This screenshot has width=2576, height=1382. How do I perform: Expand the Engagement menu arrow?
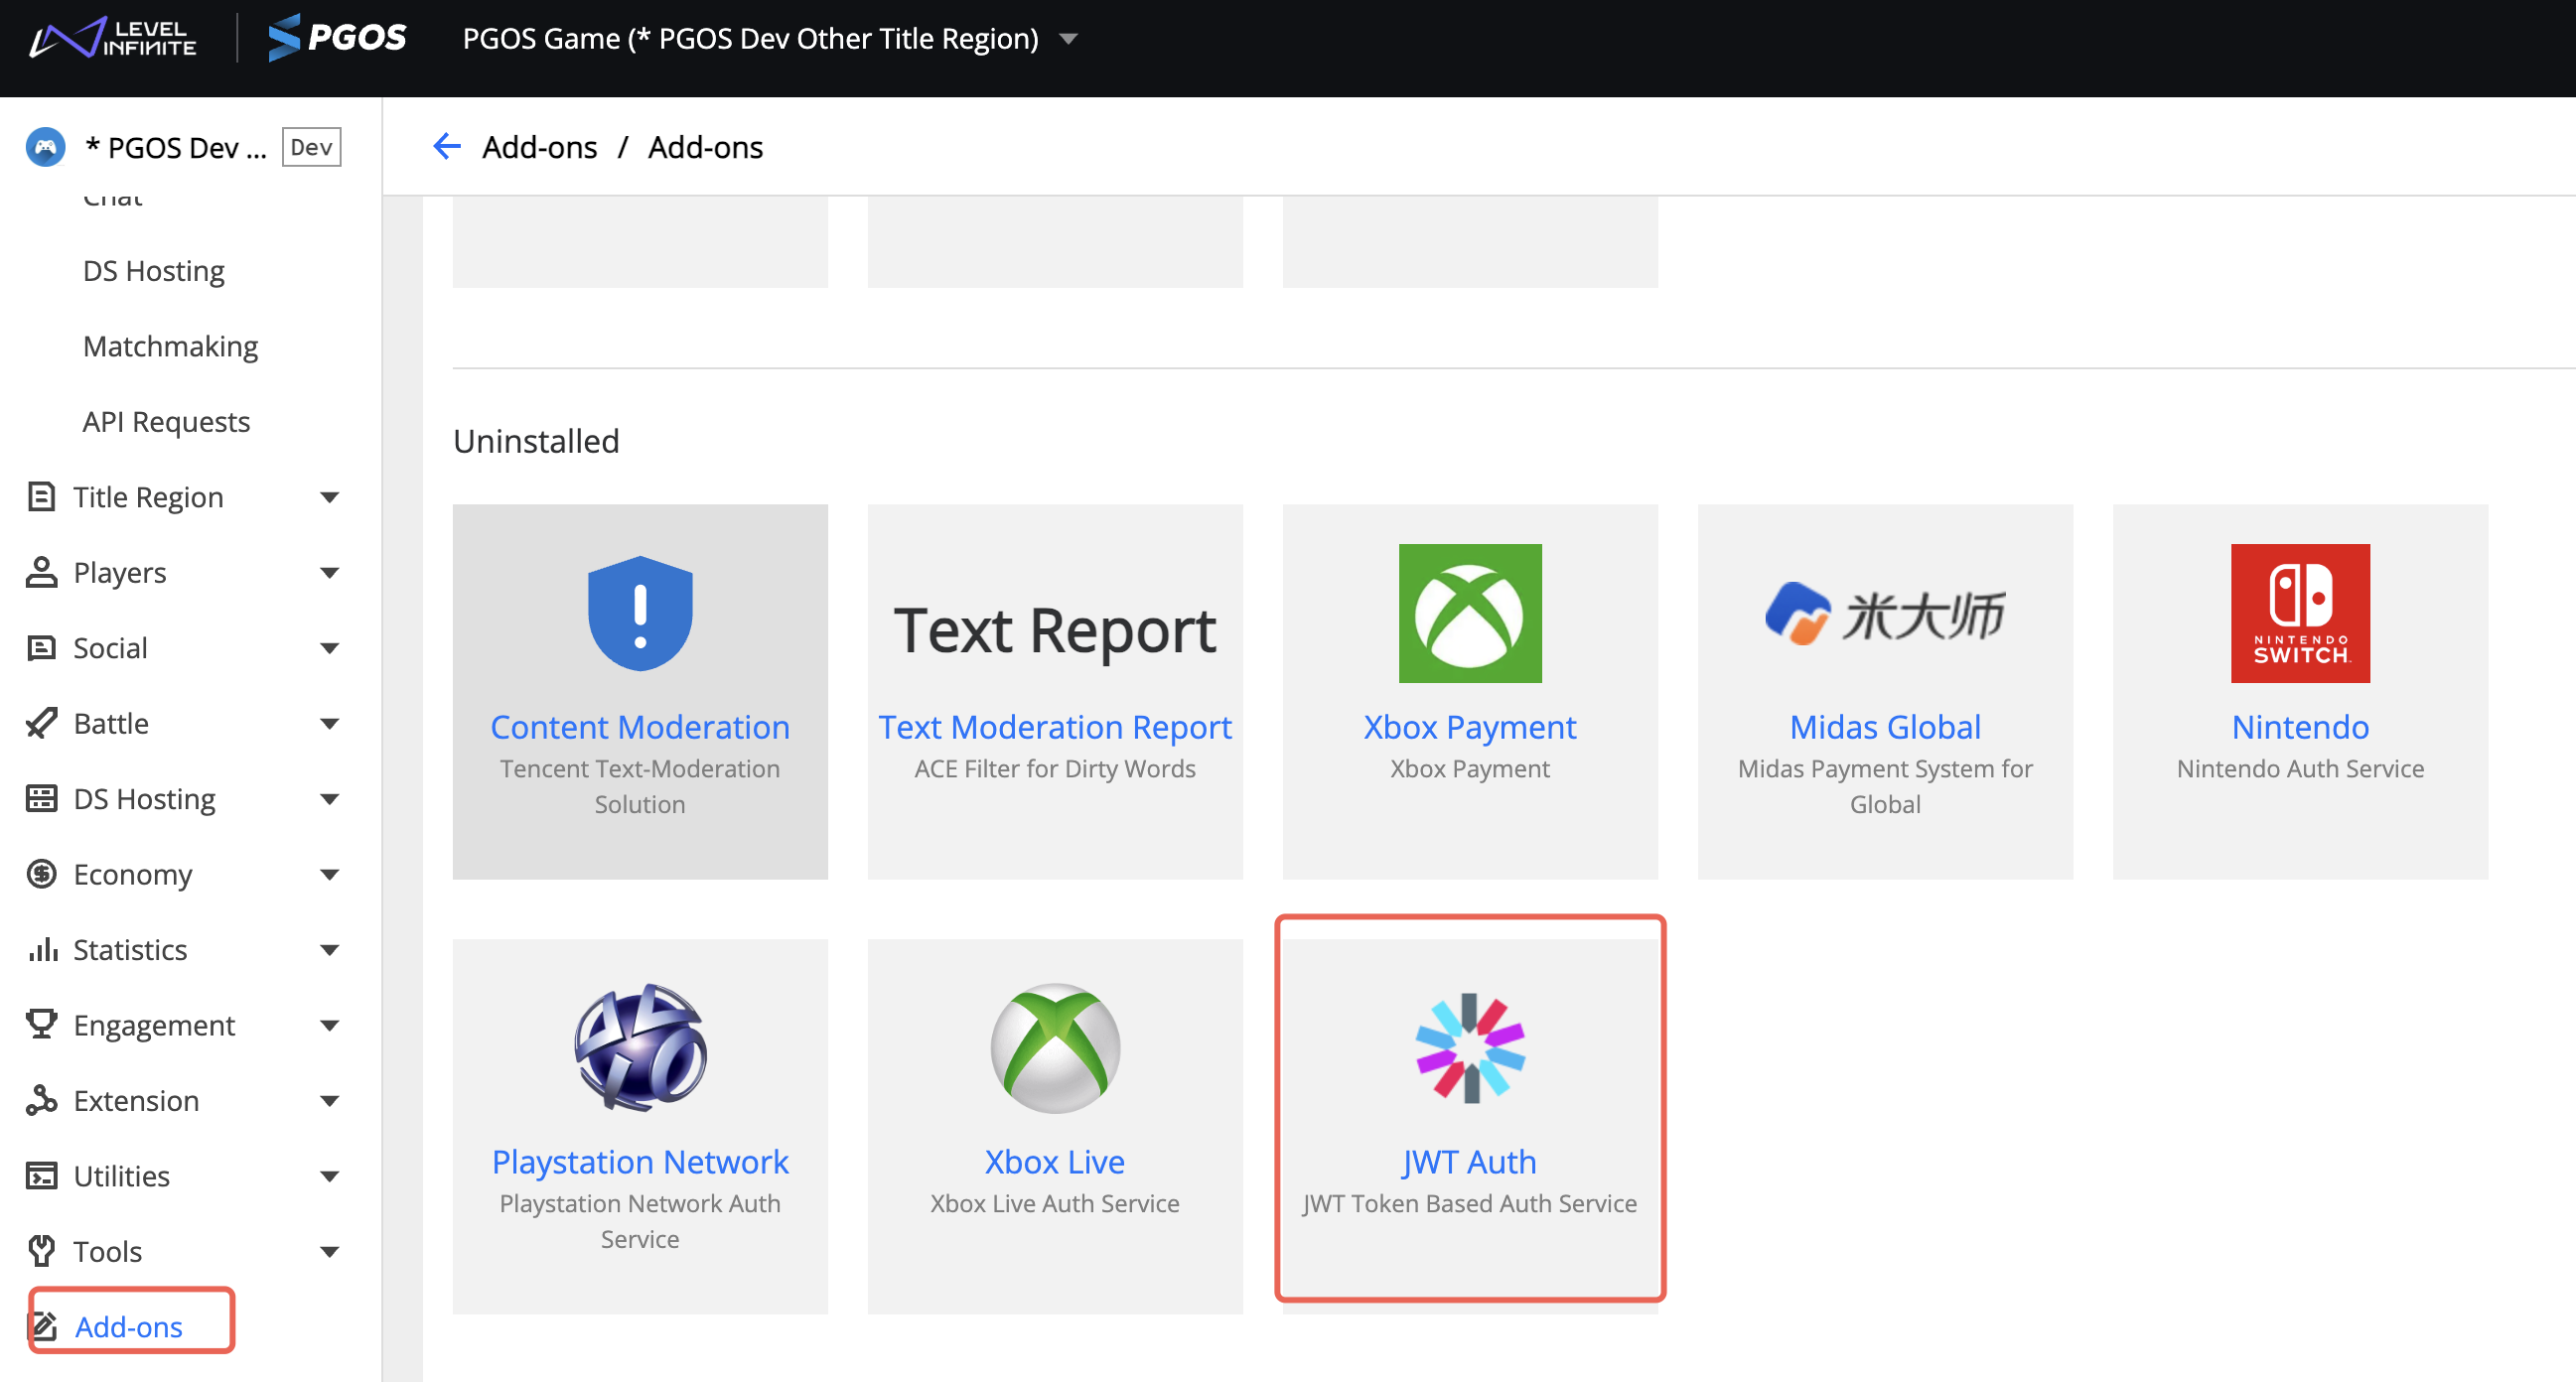point(329,1025)
